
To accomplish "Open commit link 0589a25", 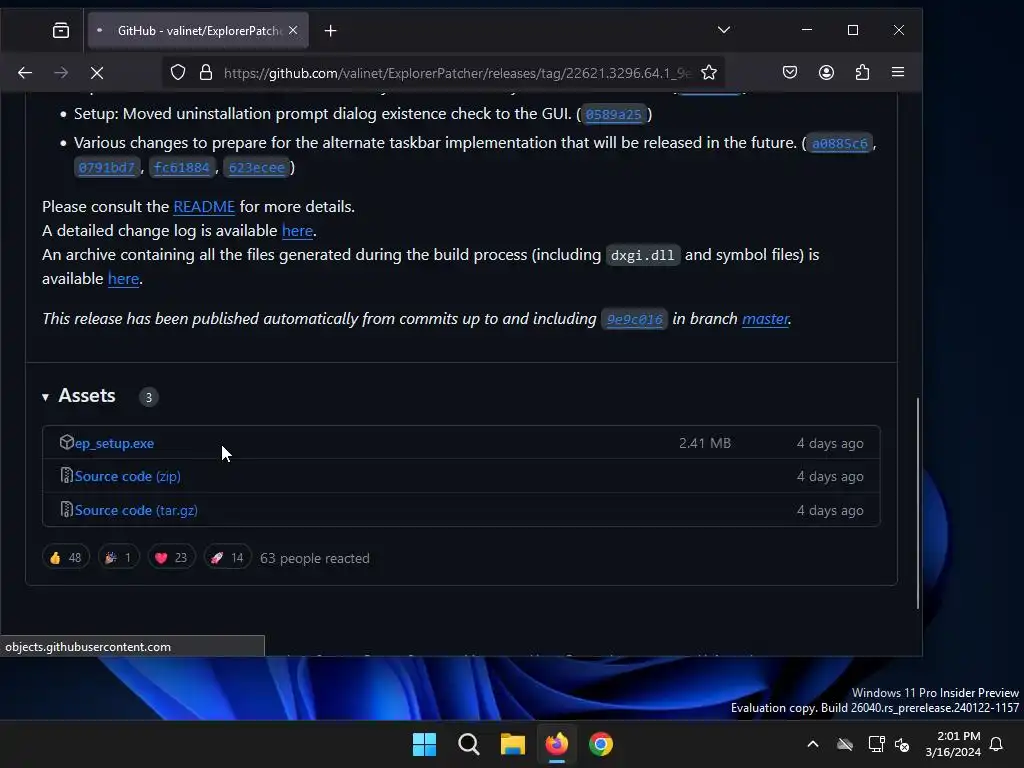I will [x=613, y=114].
